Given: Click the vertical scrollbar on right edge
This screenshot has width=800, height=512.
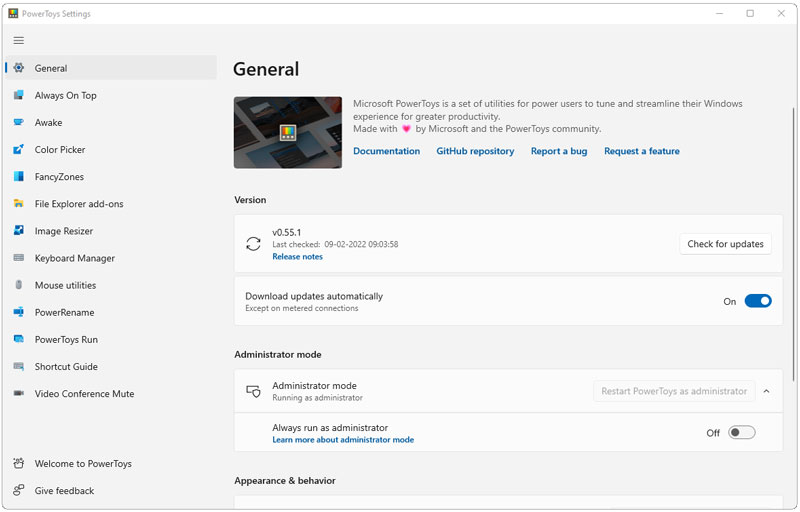Looking at the screenshot, I should (x=793, y=244).
